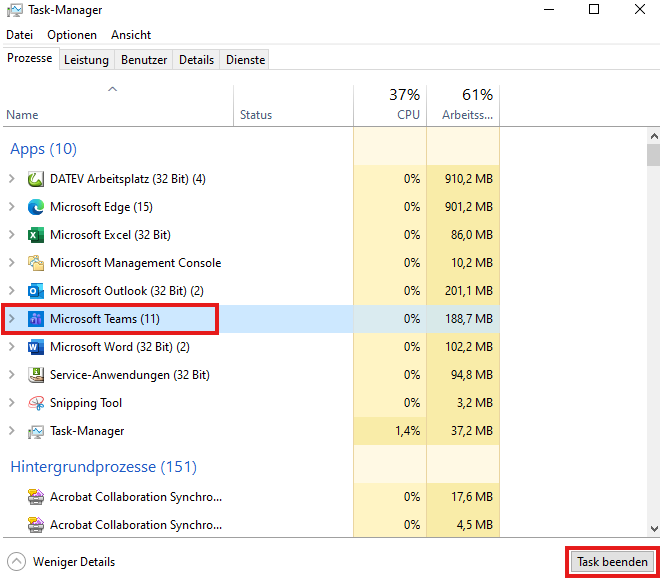The height and width of the screenshot is (583, 660).
Task: Click the Task beenden button
Action: click(x=612, y=562)
